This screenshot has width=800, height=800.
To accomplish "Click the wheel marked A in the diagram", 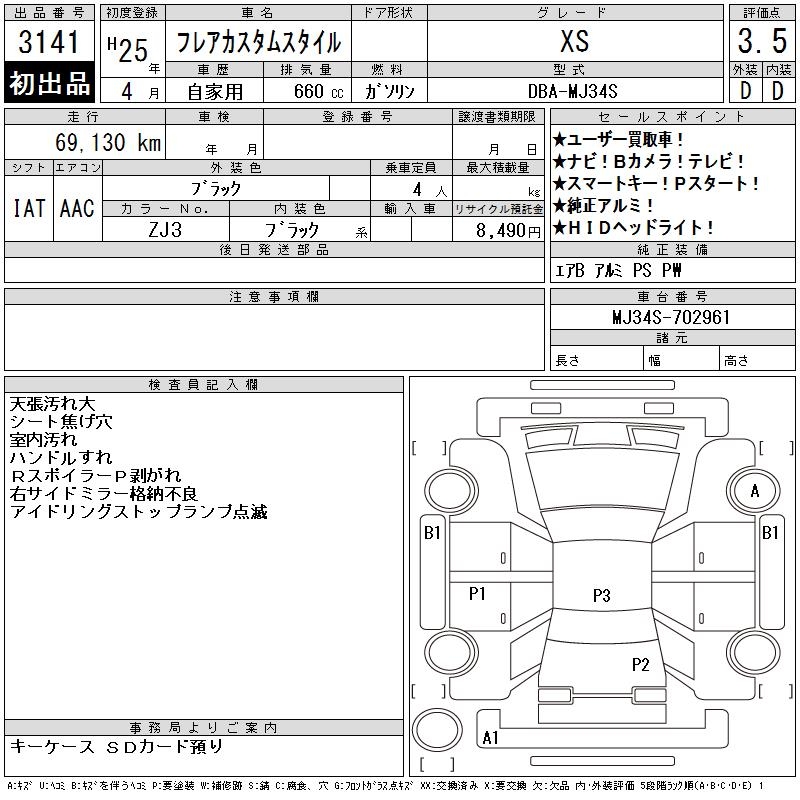I will 754,491.
